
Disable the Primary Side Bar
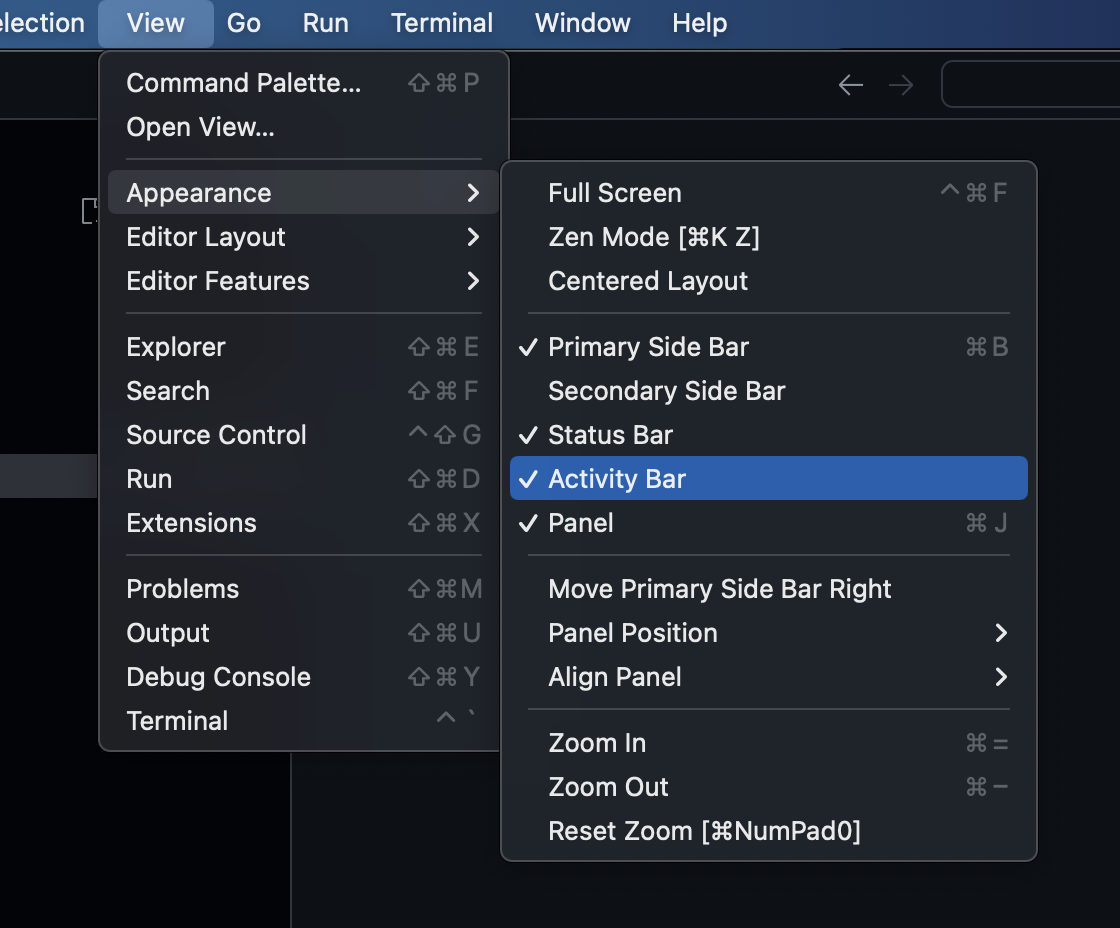(x=648, y=346)
